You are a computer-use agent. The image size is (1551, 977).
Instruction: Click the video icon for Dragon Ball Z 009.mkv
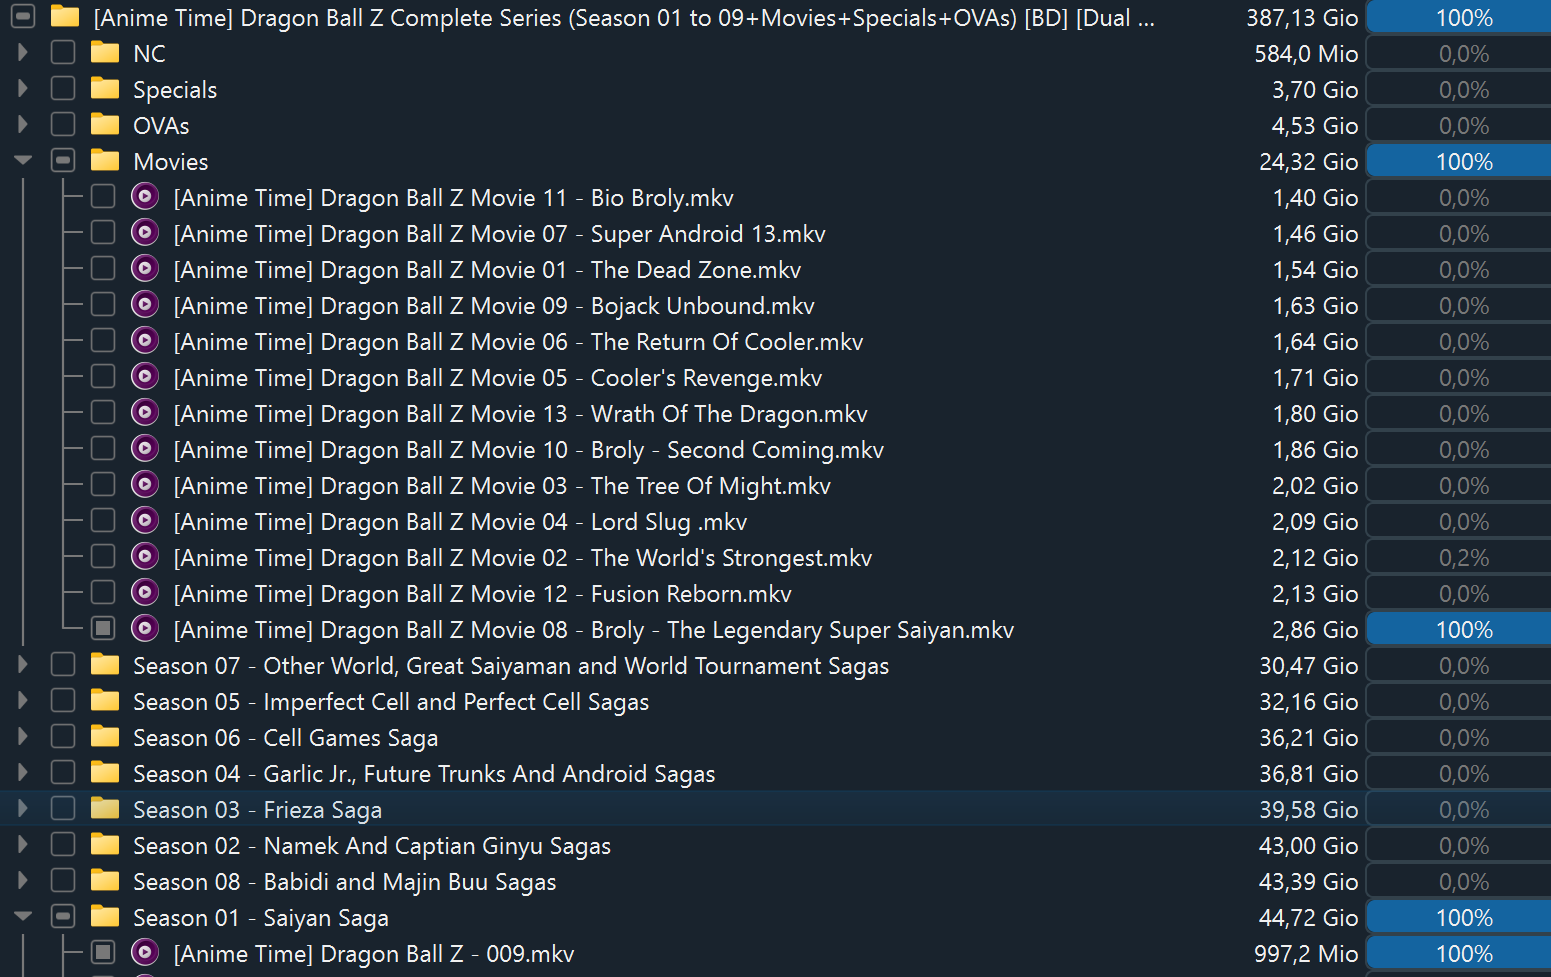pos(145,953)
